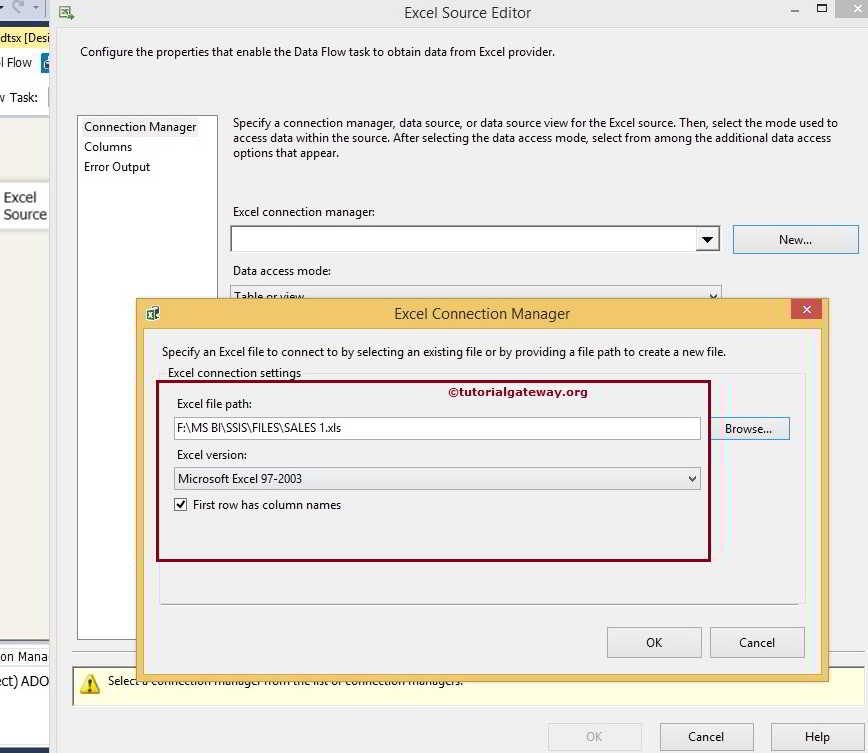This screenshot has height=753, width=868.
Task: Open the Excel version dropdown
Action: (x=695, y=478)
